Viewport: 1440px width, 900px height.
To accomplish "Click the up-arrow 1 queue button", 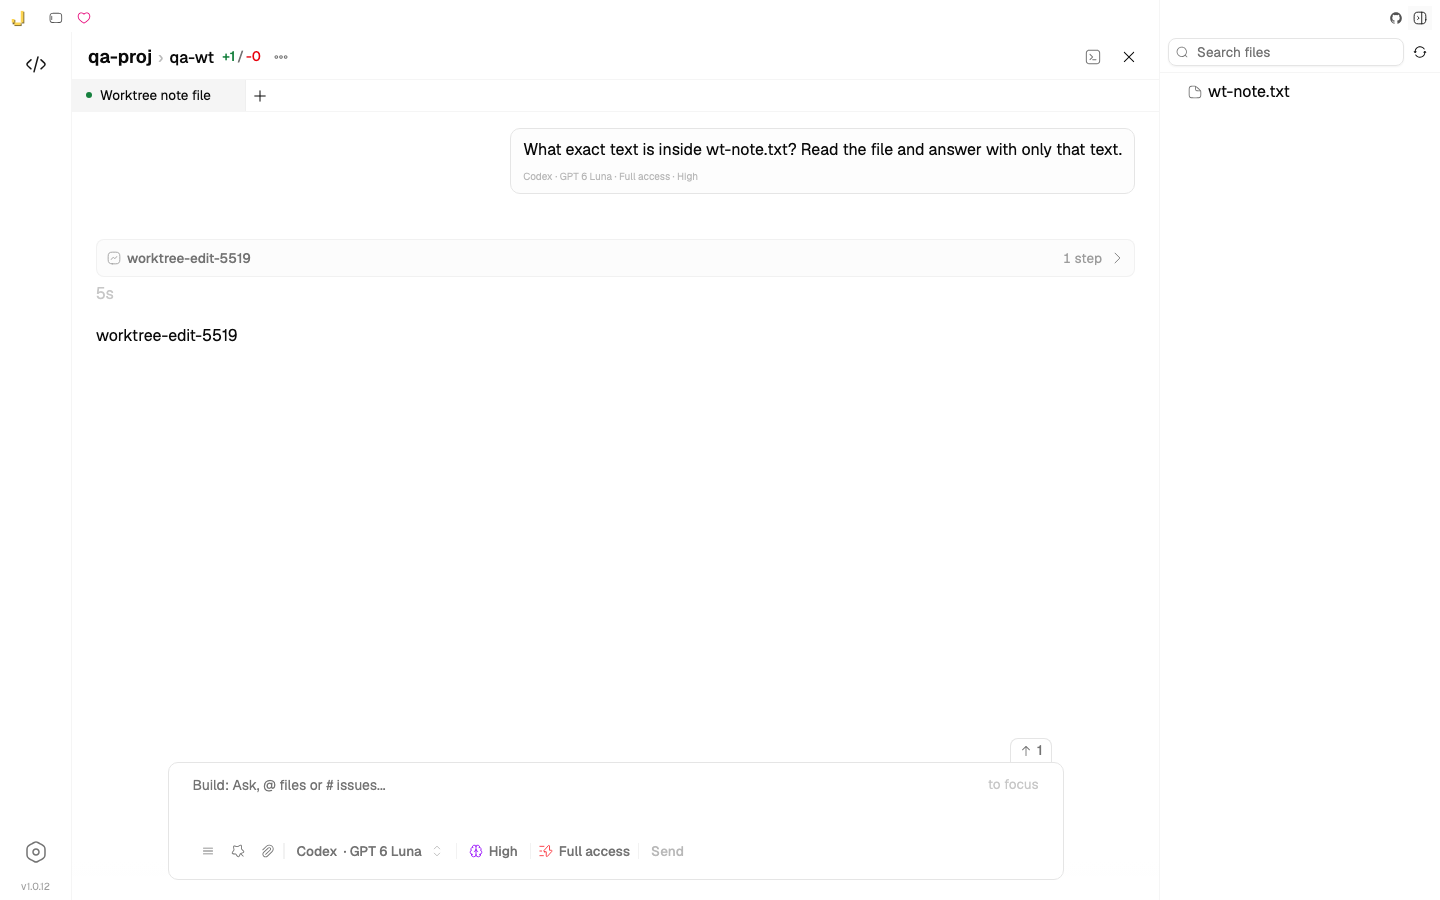I will pyautogui.click(x=1031, y=750).
